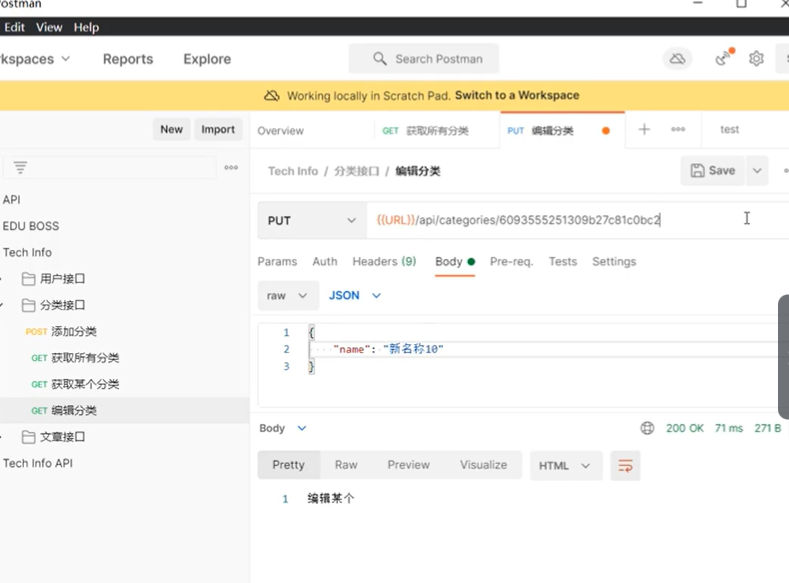Click the Save button
Image resolution: width=789 pixels, height=583 pixels.
(x=713, y=171)
